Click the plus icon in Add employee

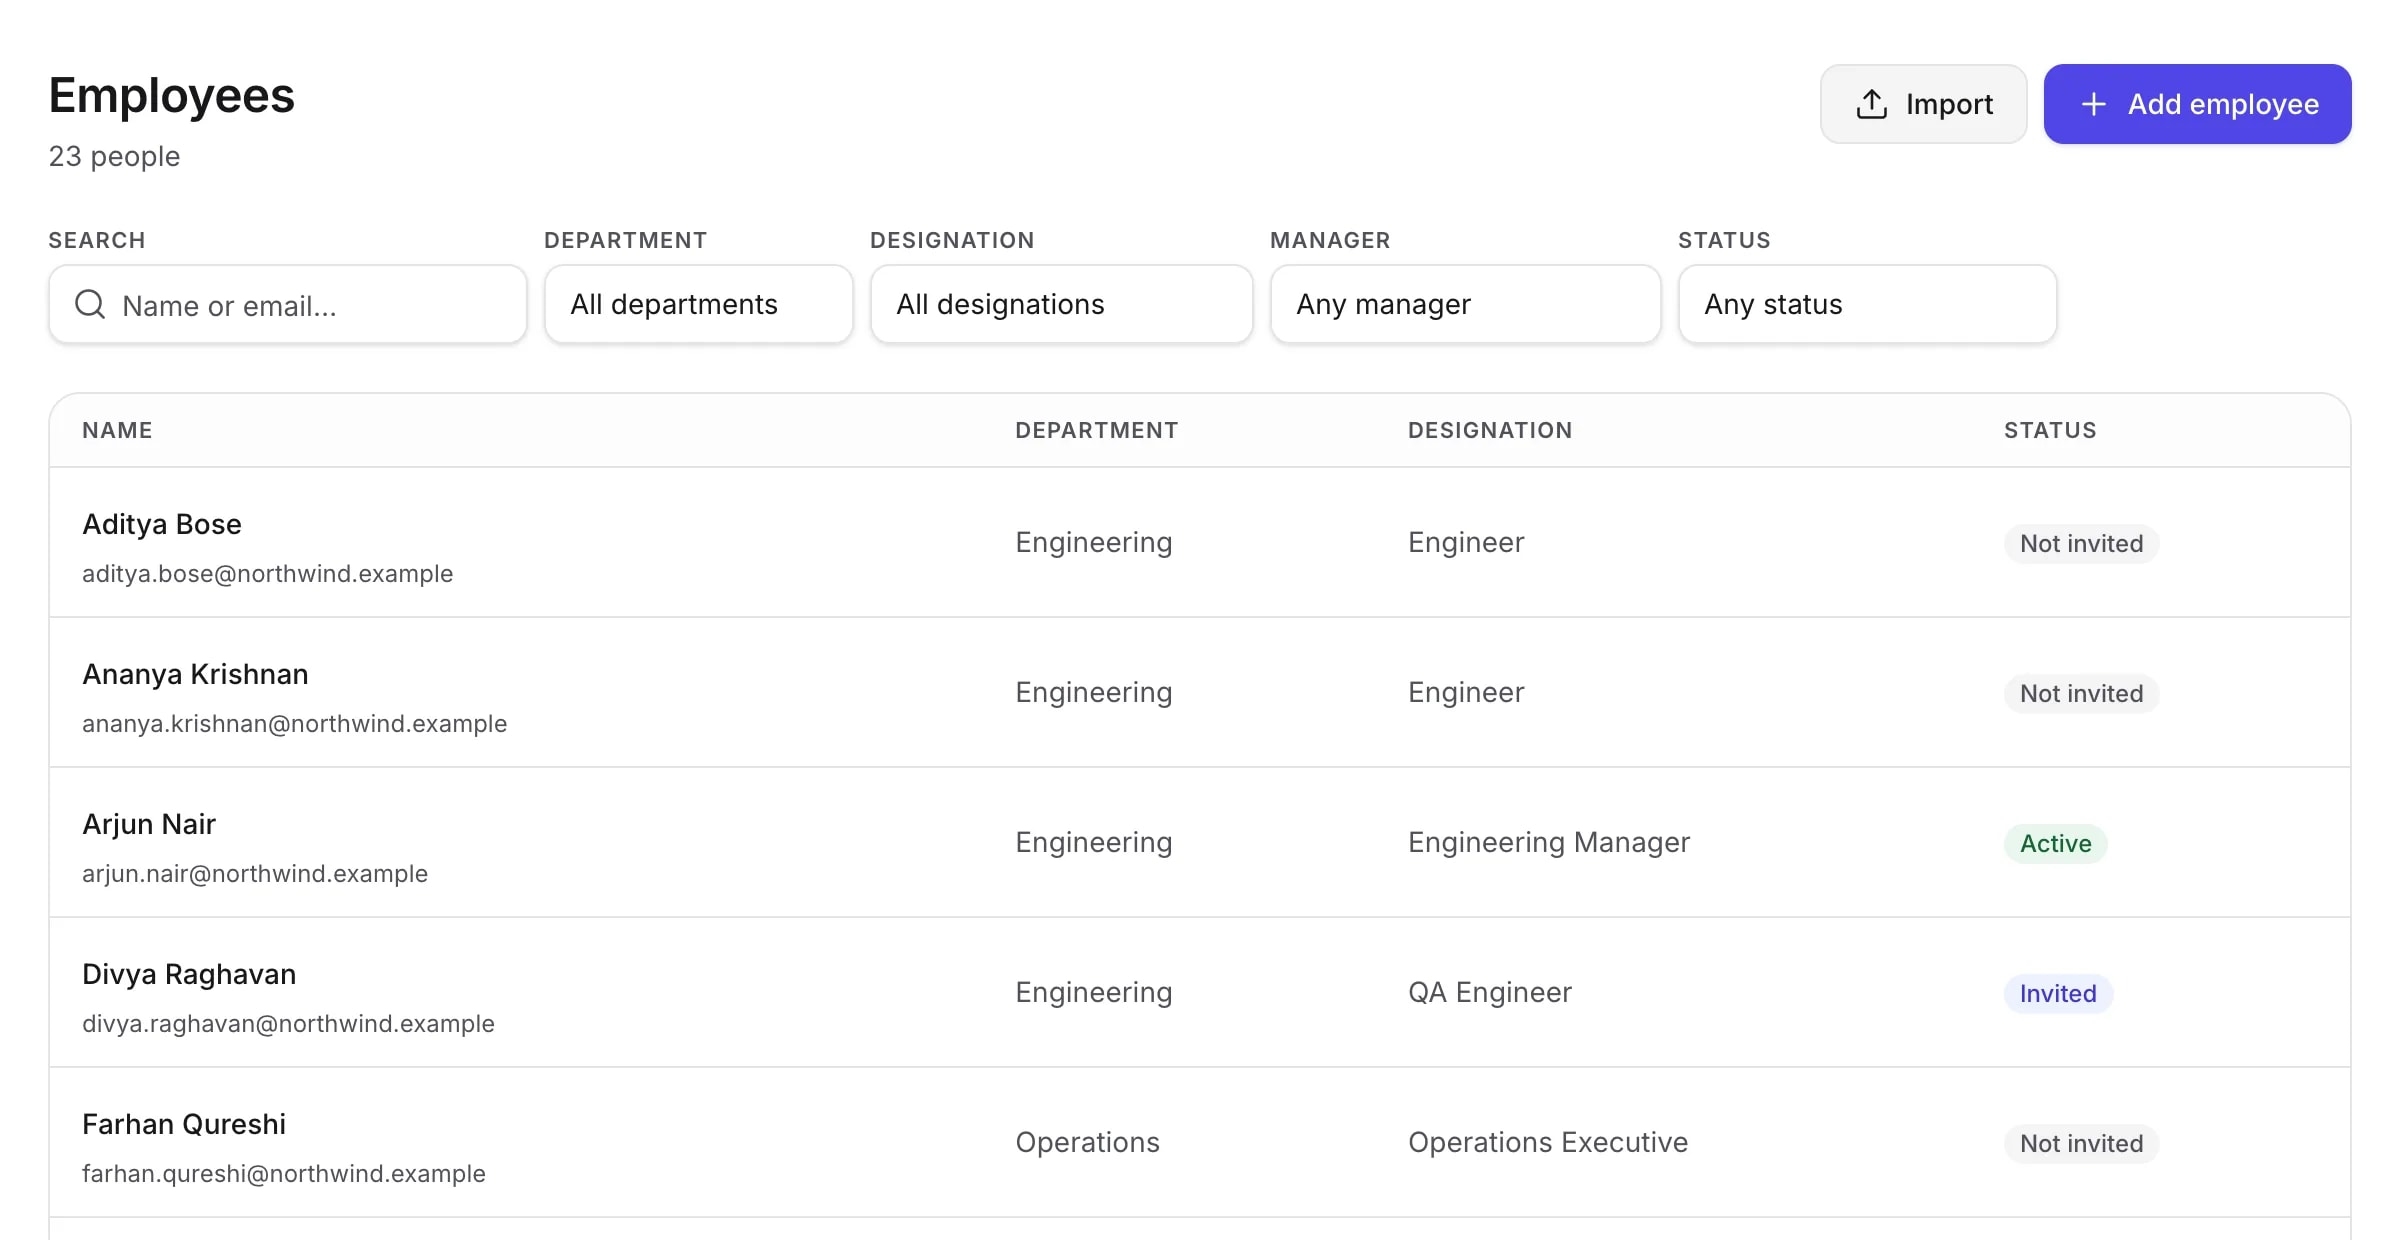coord(2093,104)
